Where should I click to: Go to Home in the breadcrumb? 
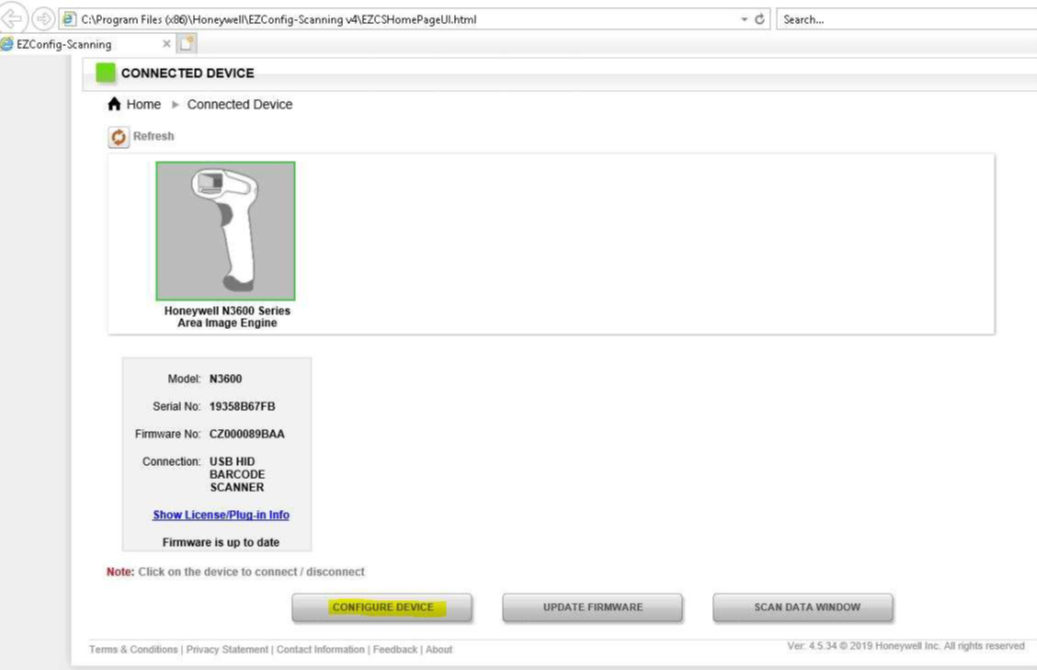[144, 105]
